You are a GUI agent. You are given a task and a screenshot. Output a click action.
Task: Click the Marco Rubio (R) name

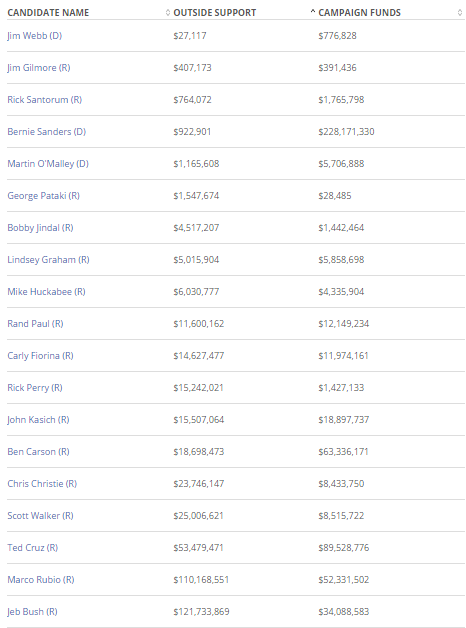pyautogui.click(x=41, y=580)
